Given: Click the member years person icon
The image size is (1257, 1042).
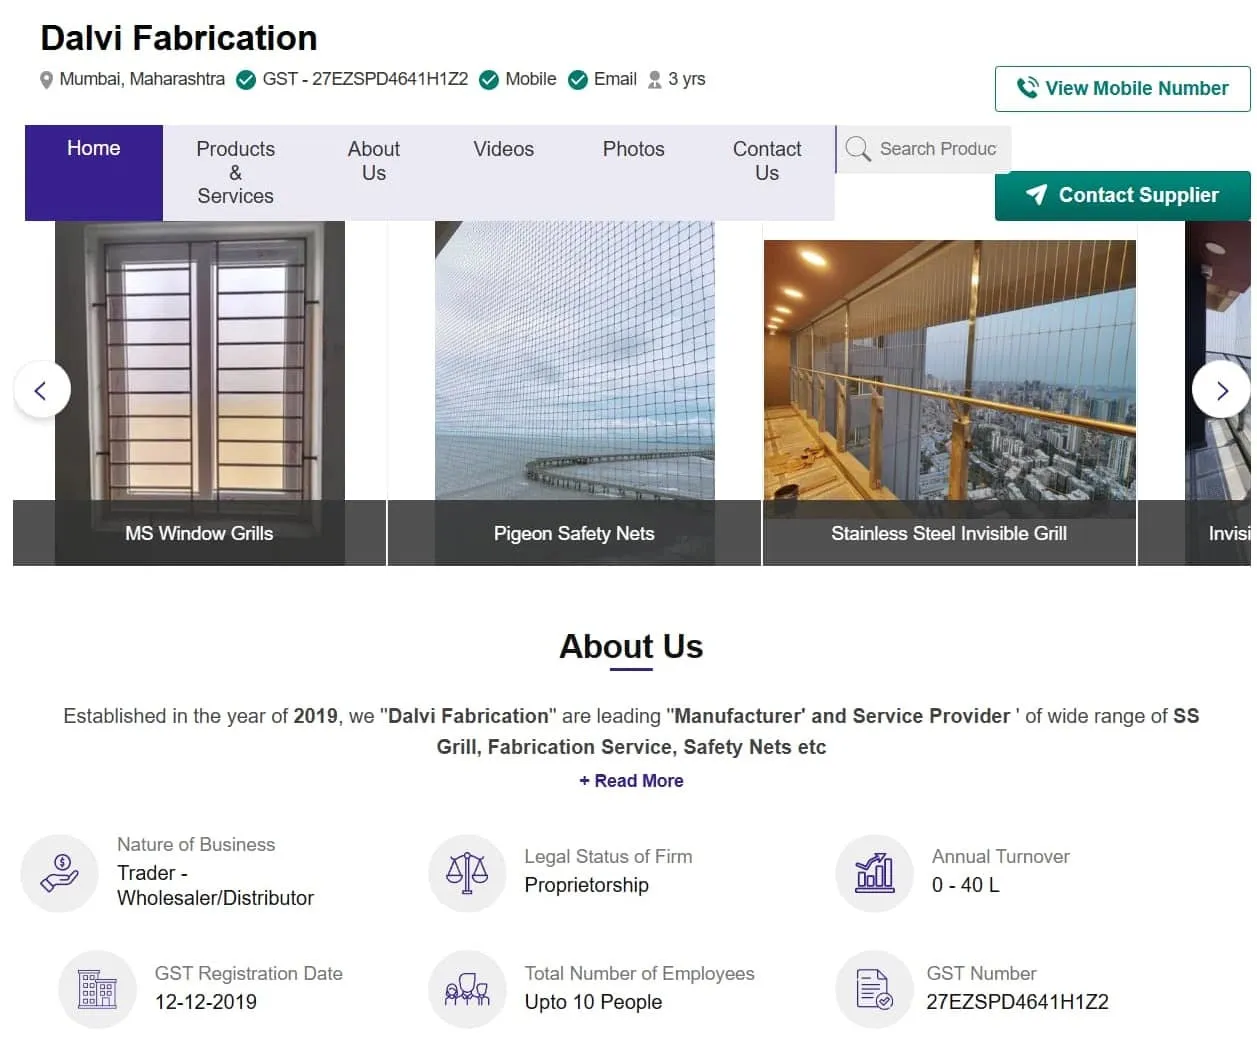Looking at the screenshot, I should click(x=655, y=79).
